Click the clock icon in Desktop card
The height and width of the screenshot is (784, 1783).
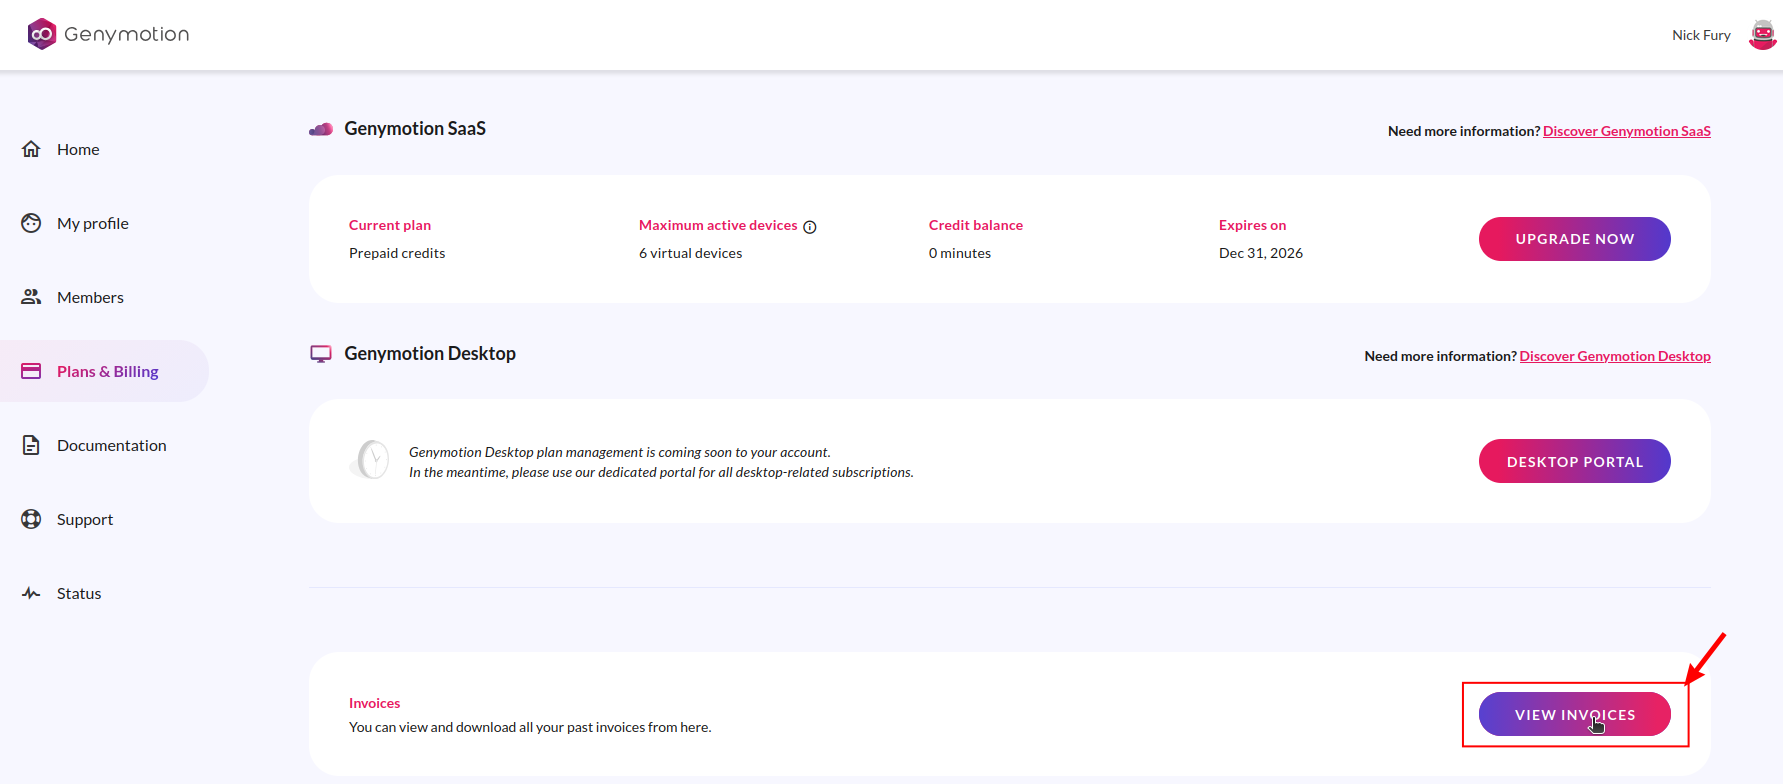[370, 460]
